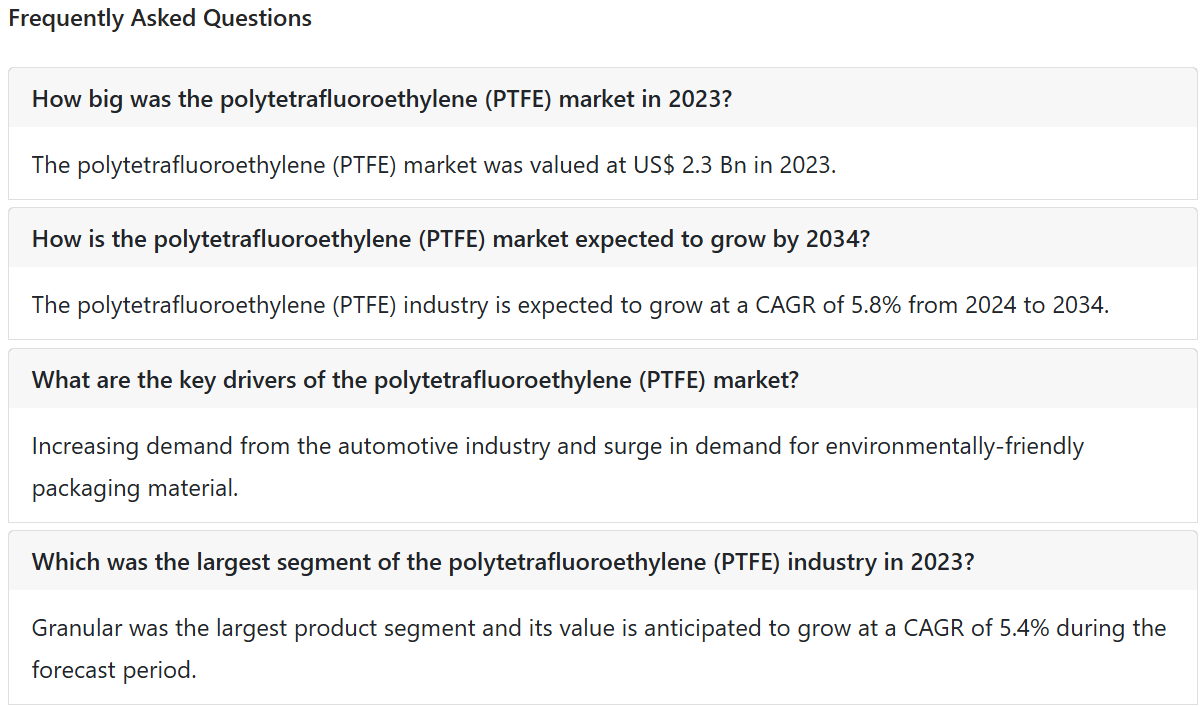The height and width of the screenshot is (706, 1204).
Task: Click the 'Frequently Asked Questions' heading
Action: [x=160, y=18]
